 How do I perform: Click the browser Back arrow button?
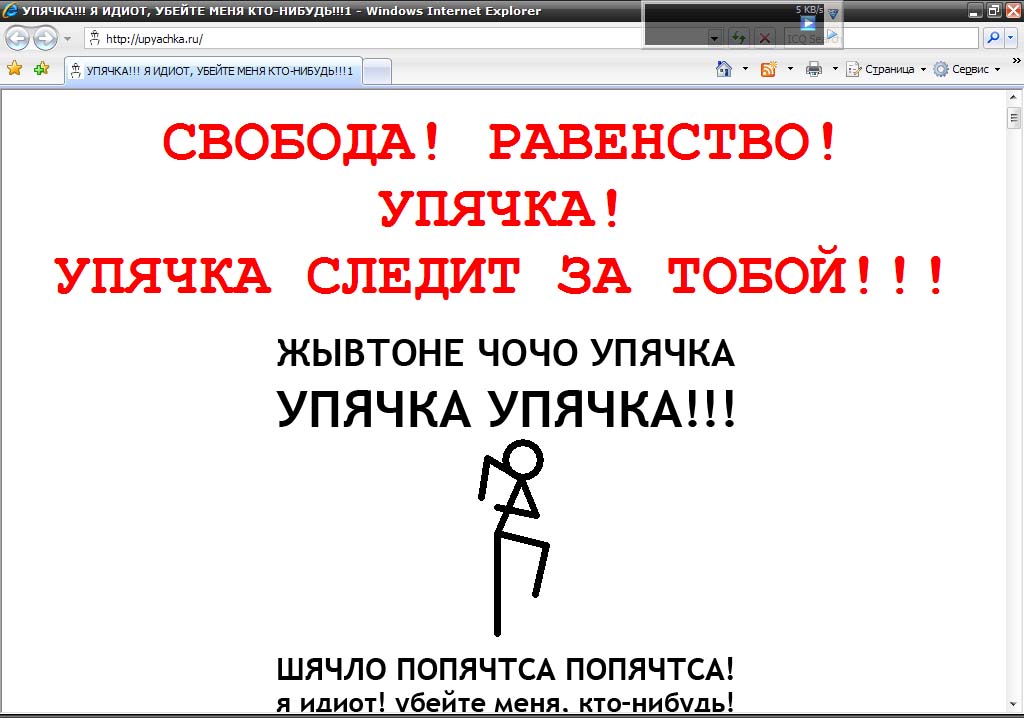18,39
